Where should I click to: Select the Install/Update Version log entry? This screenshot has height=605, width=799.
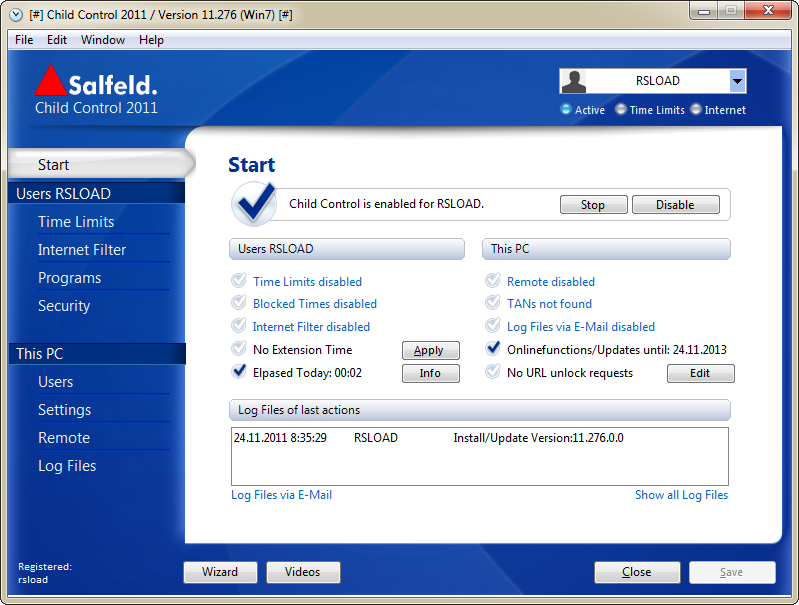pyautogui.click(x=480, y=438)
